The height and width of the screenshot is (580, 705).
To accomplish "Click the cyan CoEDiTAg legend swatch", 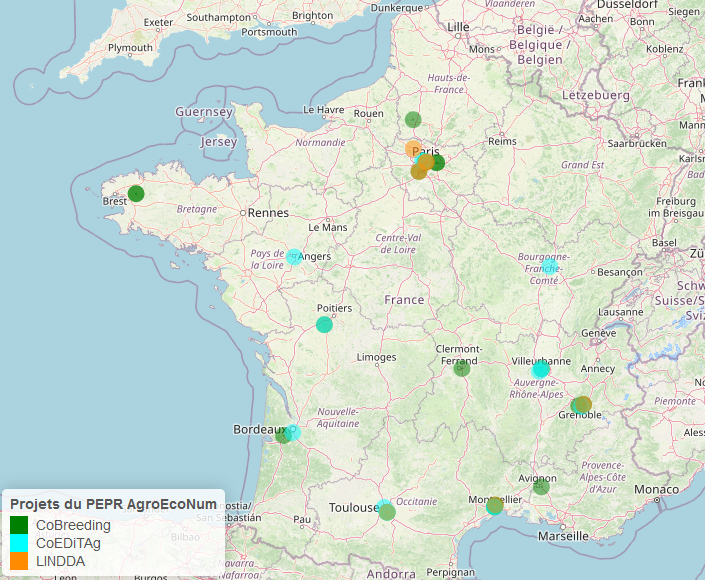I will pos(19,542).
